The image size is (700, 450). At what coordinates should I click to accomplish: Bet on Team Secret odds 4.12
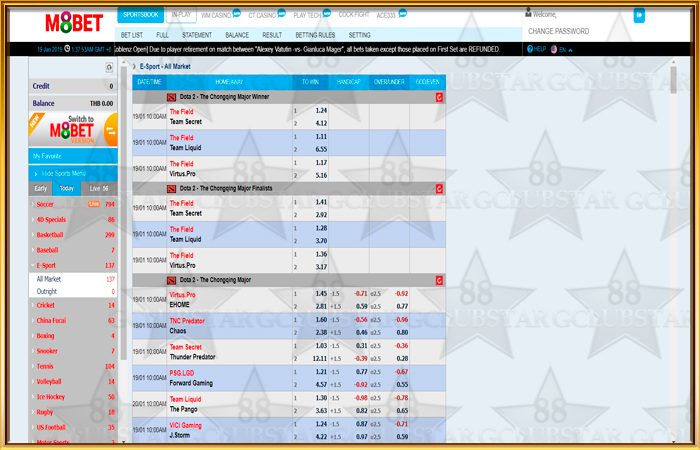[x=321, y=124]
